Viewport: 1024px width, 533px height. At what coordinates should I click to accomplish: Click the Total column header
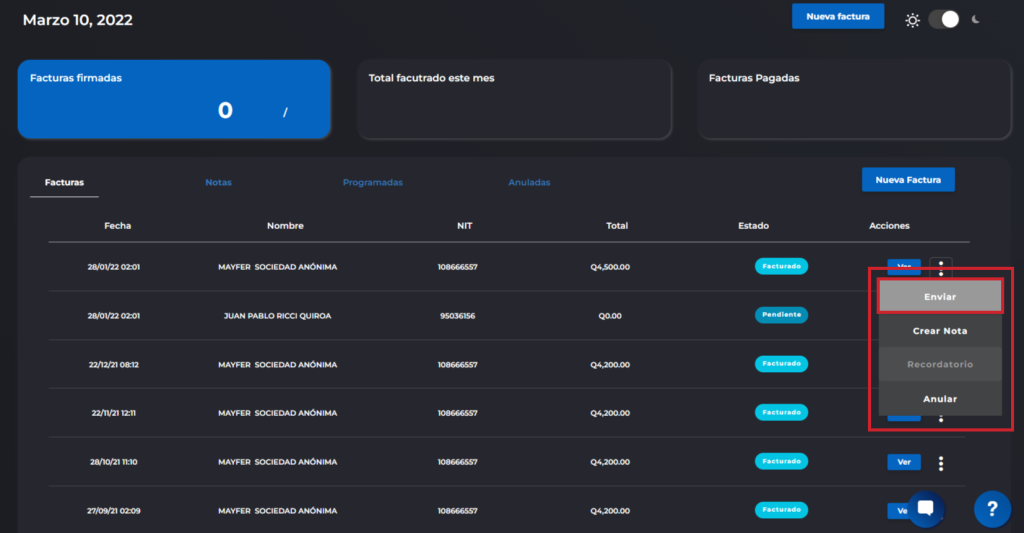click(617, 226)
